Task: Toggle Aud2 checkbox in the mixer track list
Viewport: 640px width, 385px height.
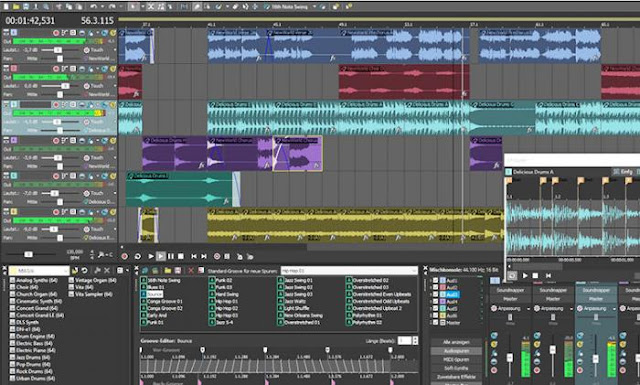Action: pos(436,287)
